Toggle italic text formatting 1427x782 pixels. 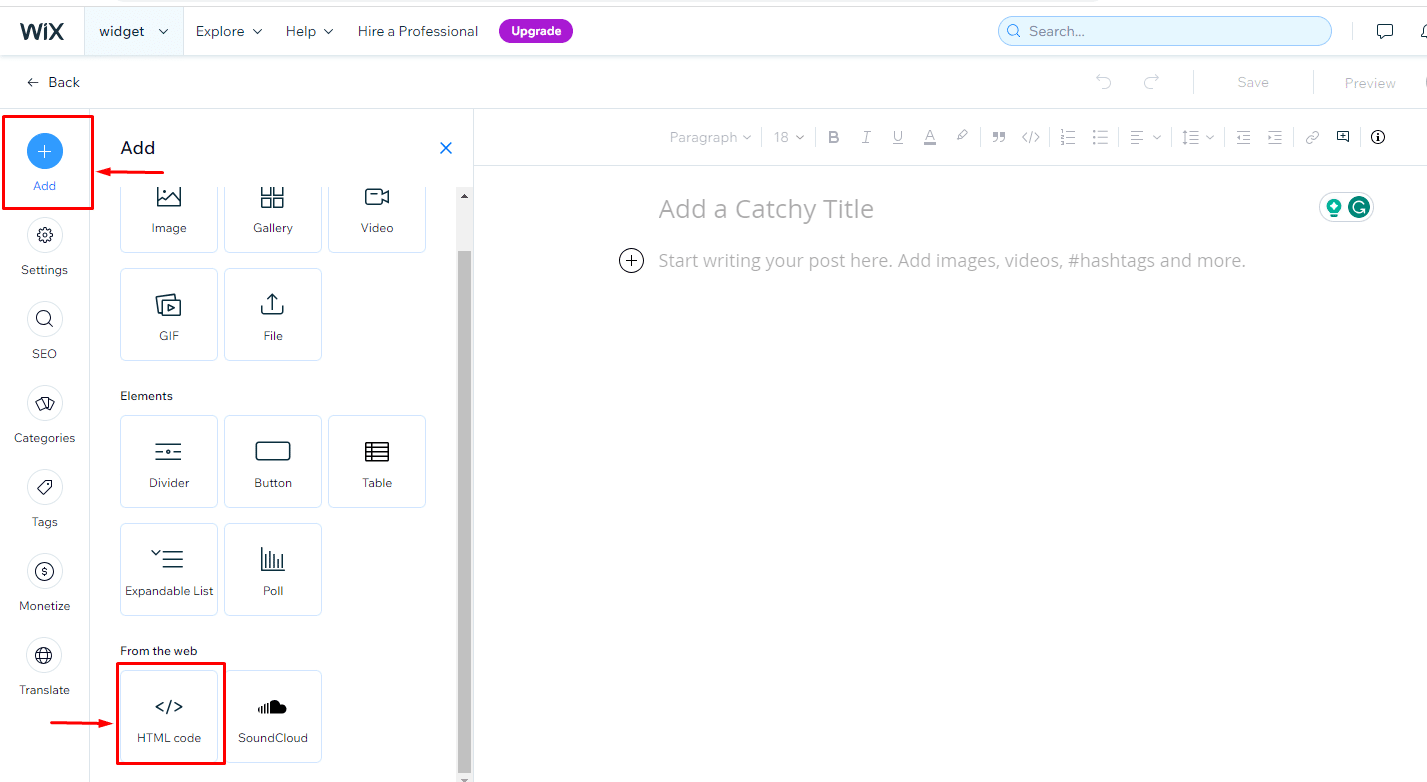[866, 138]
